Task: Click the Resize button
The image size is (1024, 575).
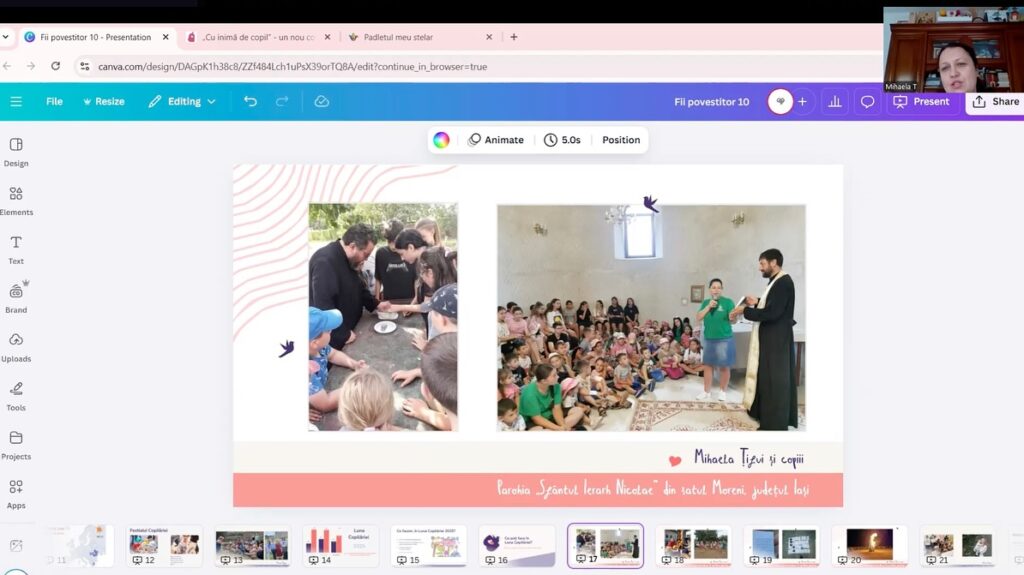Action: (103, 101)
